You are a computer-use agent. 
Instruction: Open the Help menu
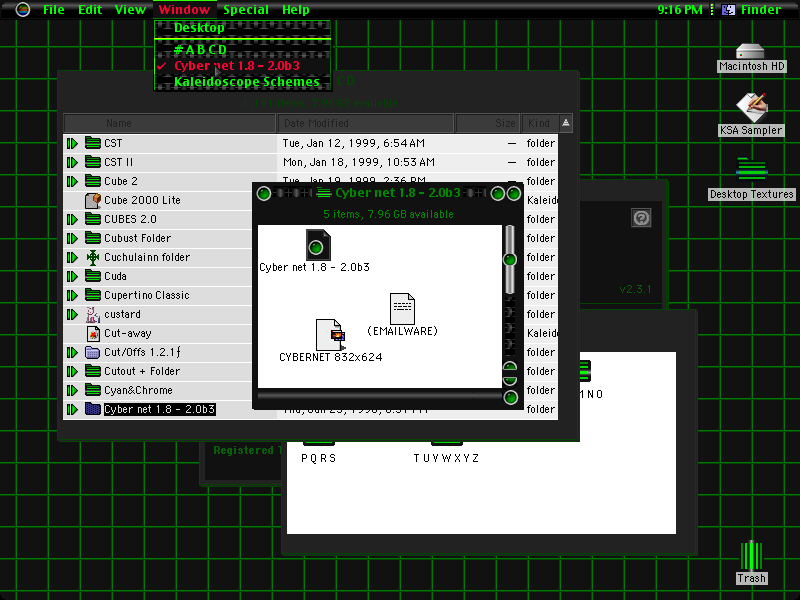click(295, 9)
